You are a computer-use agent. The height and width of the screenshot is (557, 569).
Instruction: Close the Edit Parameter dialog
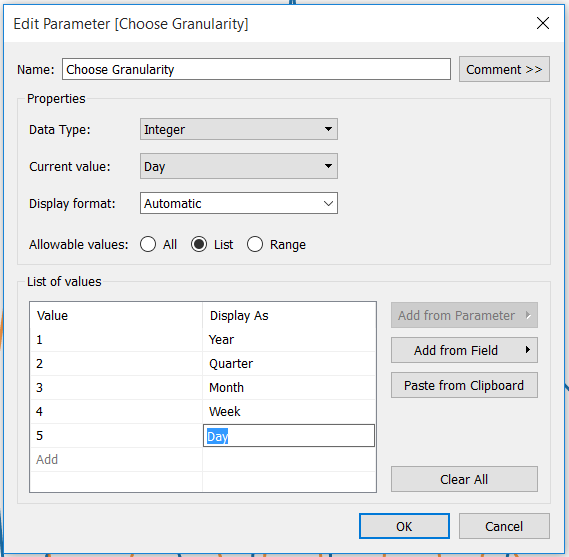543,23
